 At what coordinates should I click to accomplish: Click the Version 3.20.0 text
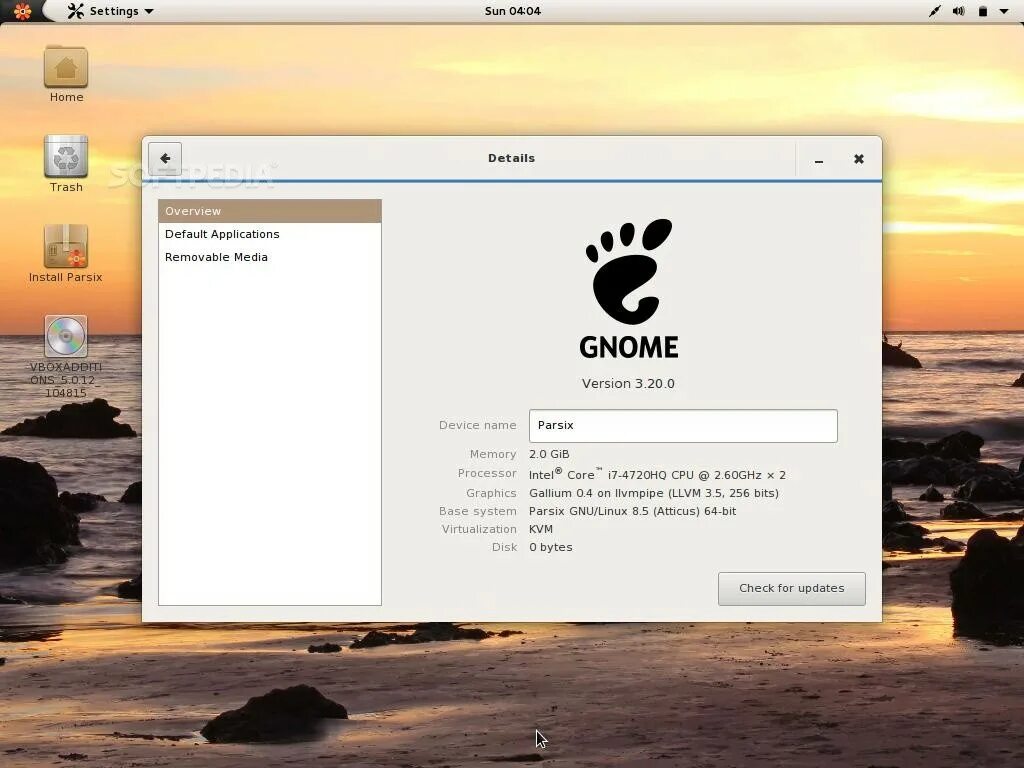click(x=628, y=384)
